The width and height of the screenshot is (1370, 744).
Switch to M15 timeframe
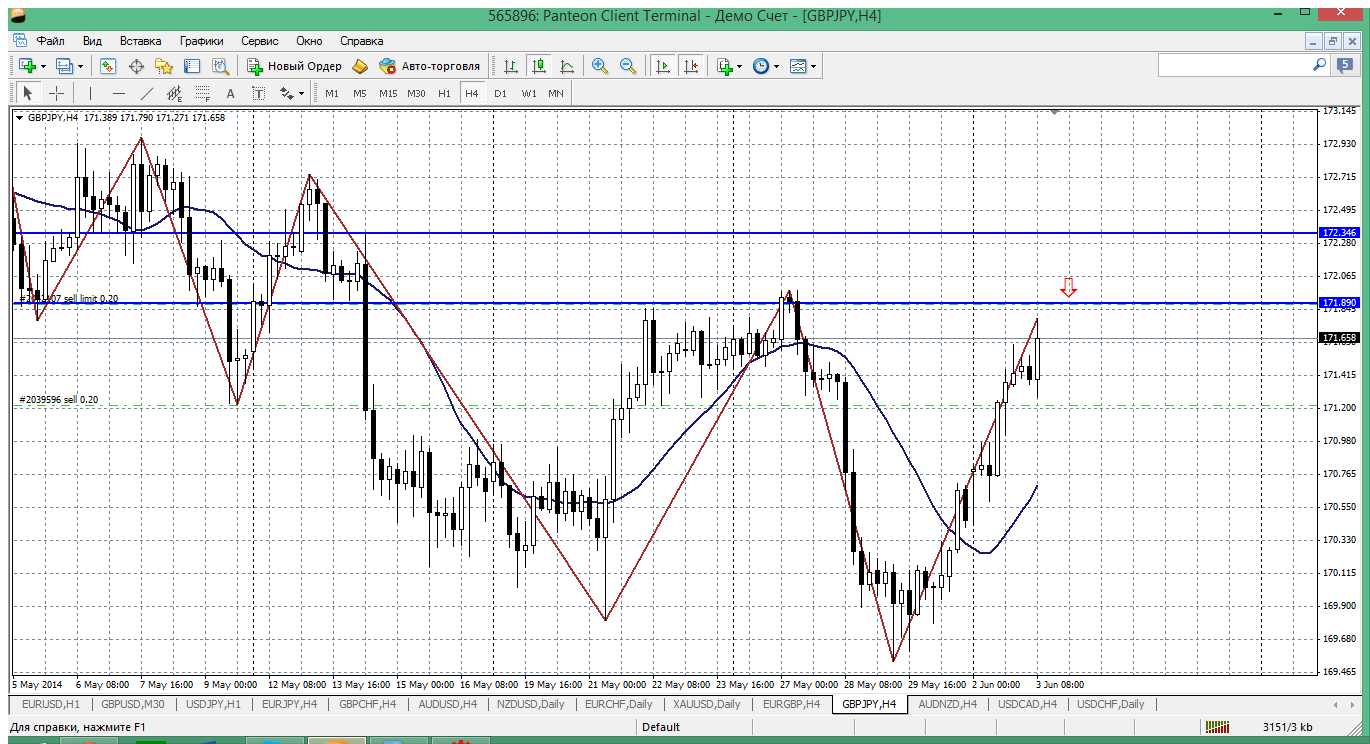pyautogui.click(x=388, y=93)
